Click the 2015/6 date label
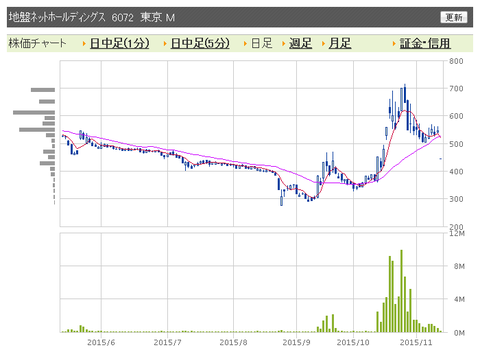The width and height of the screenshot is (480, 363). click(x=101, y=342)
